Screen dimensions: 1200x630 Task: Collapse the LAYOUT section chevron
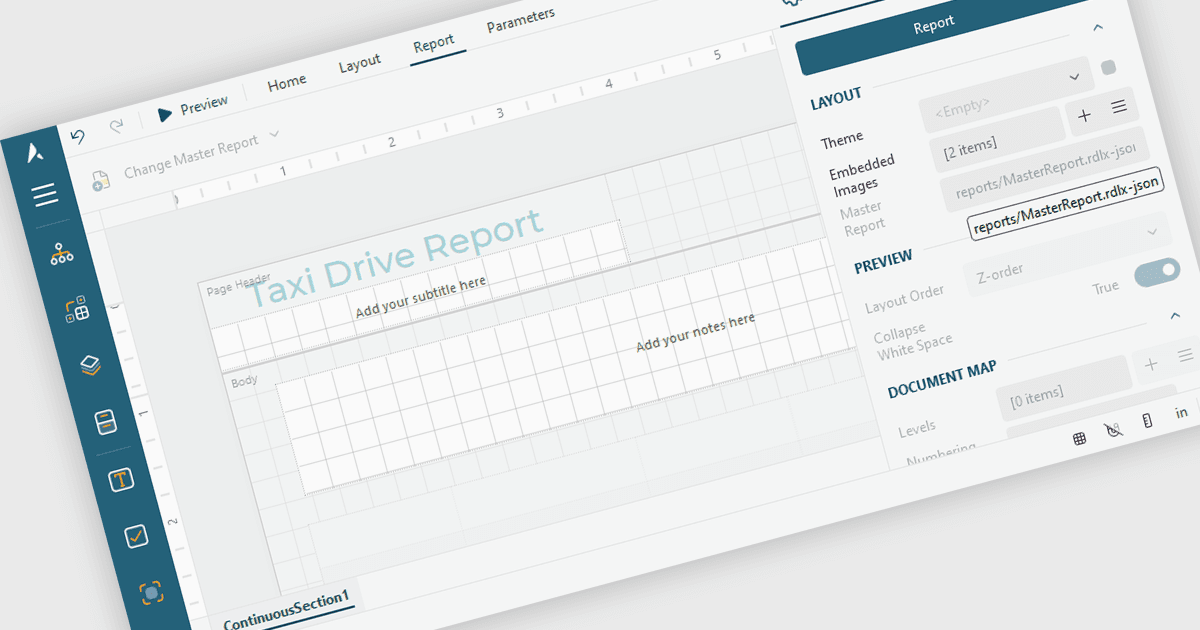pos(1097,28)
